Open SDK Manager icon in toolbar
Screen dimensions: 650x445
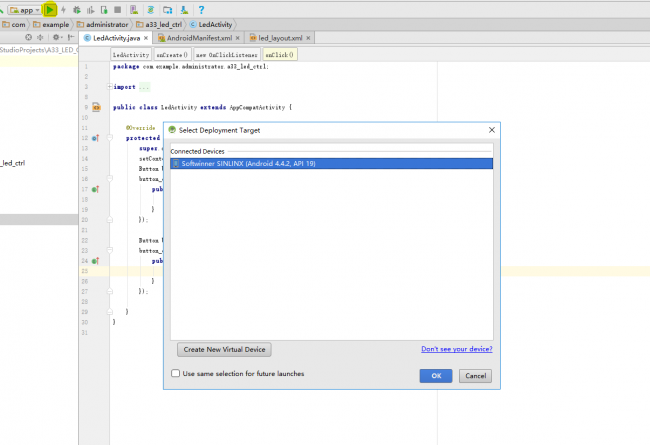click(184, 10)
